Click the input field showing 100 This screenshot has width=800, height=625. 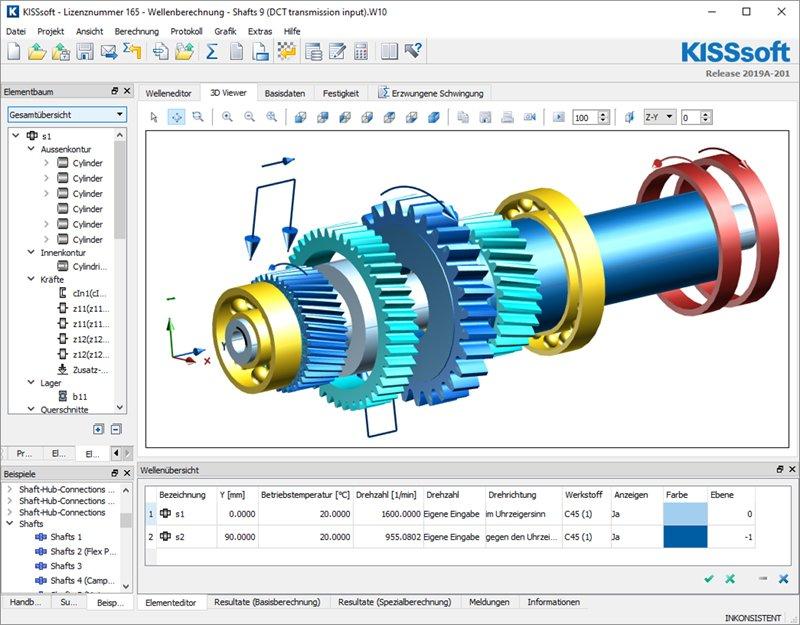(584, 117)
